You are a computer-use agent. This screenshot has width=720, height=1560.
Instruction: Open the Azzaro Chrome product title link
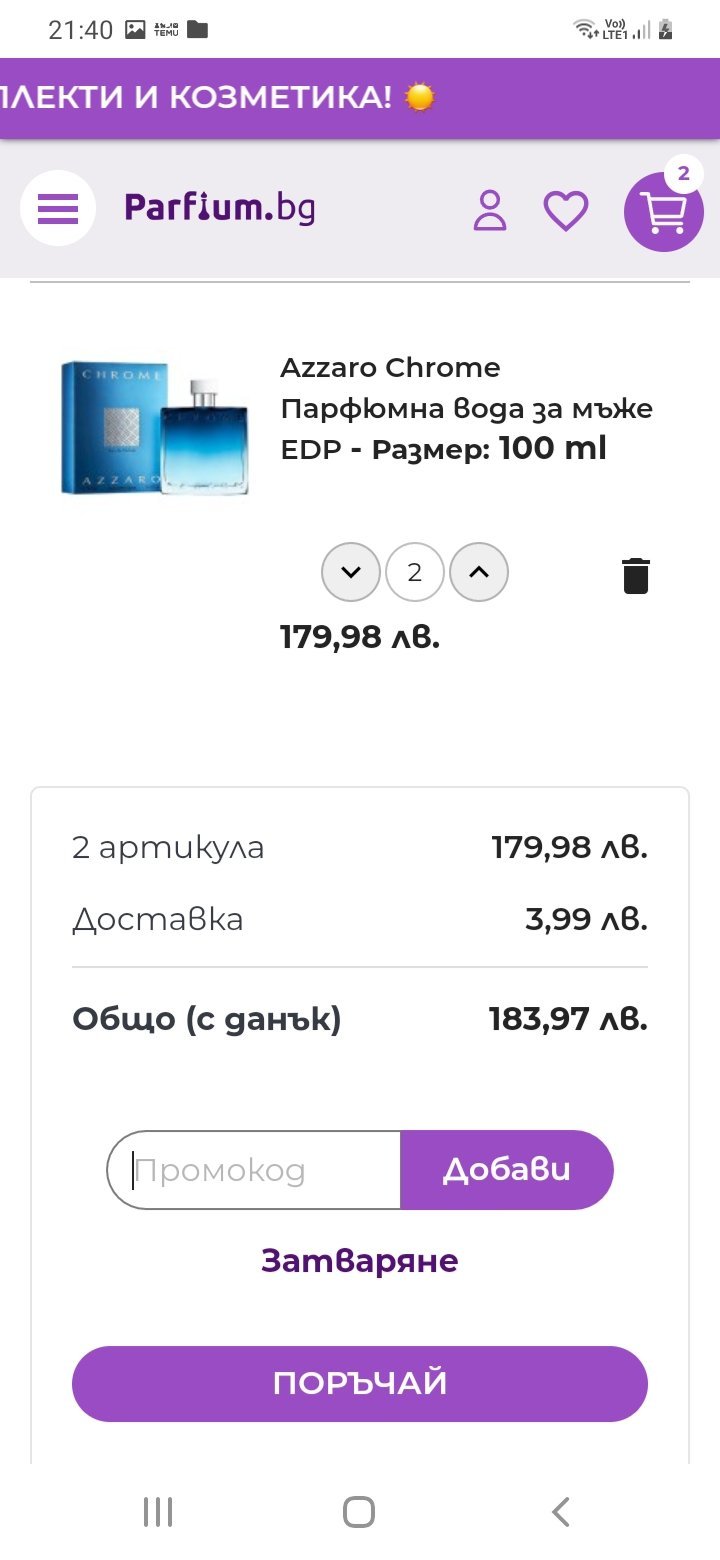point(466,408)
